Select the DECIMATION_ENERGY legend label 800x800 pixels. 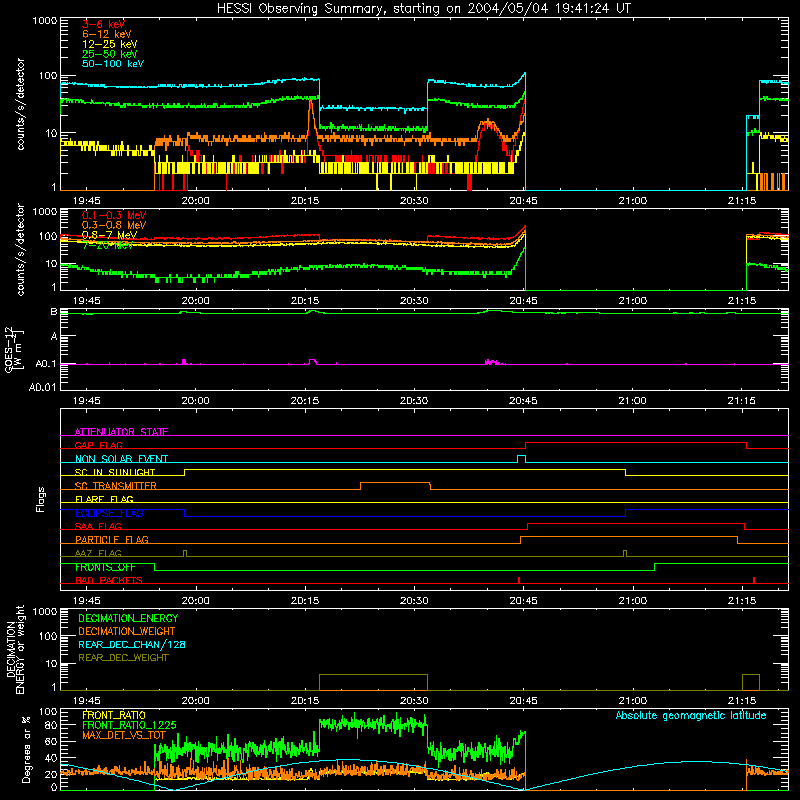coord(128,618)
